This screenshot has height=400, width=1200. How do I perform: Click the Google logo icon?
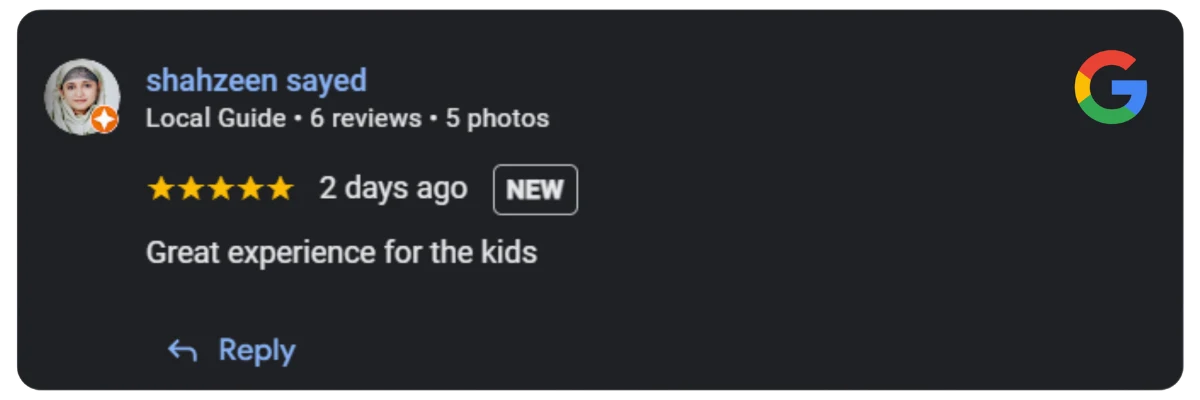click(1110, 88)
